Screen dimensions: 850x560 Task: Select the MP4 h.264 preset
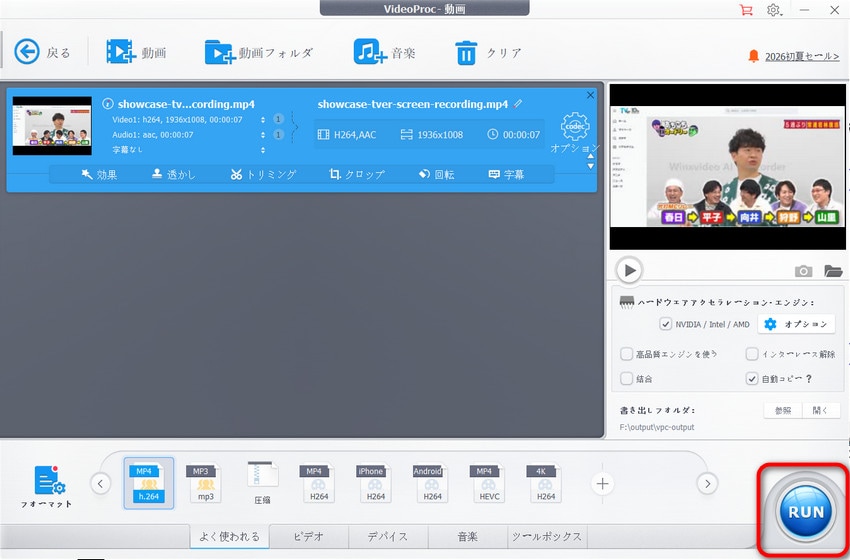(x=149, y=483)
